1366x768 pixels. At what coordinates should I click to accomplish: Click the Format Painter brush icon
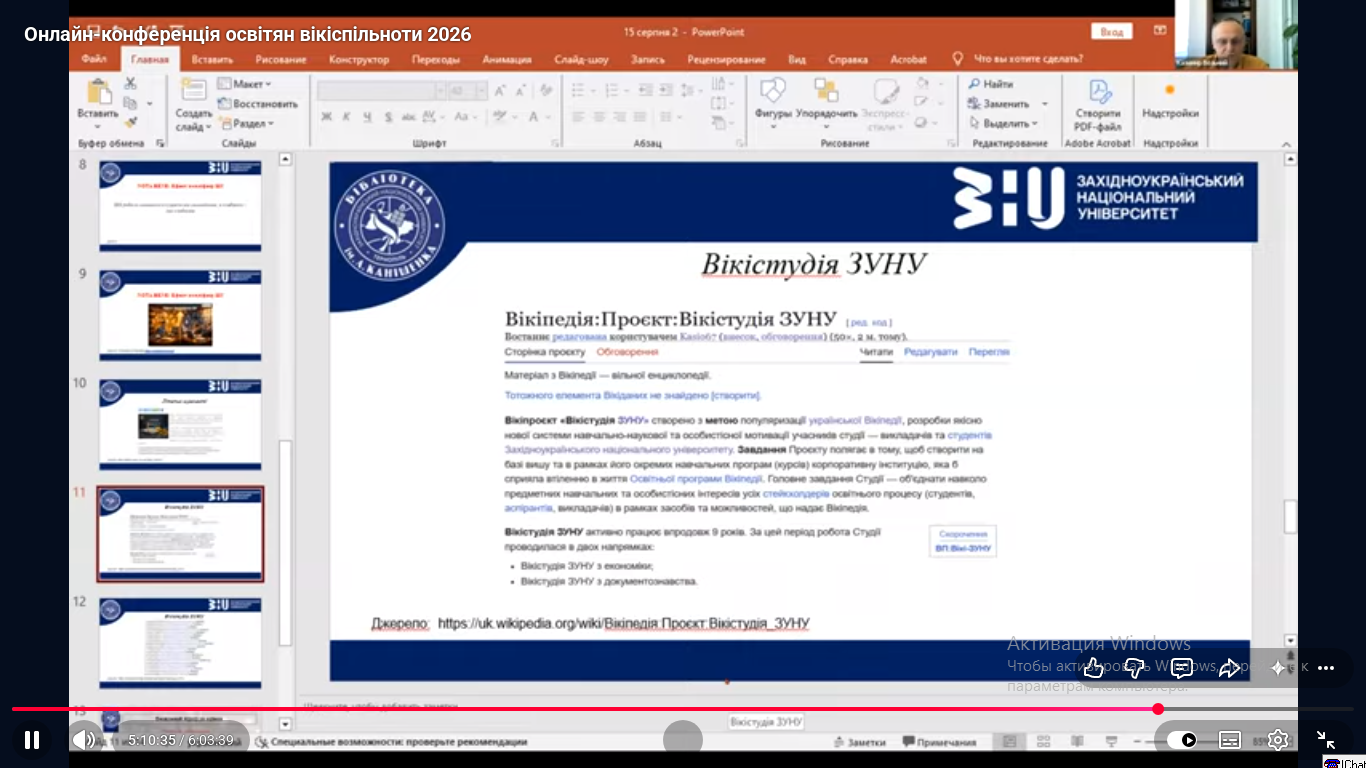click(130, 122)
